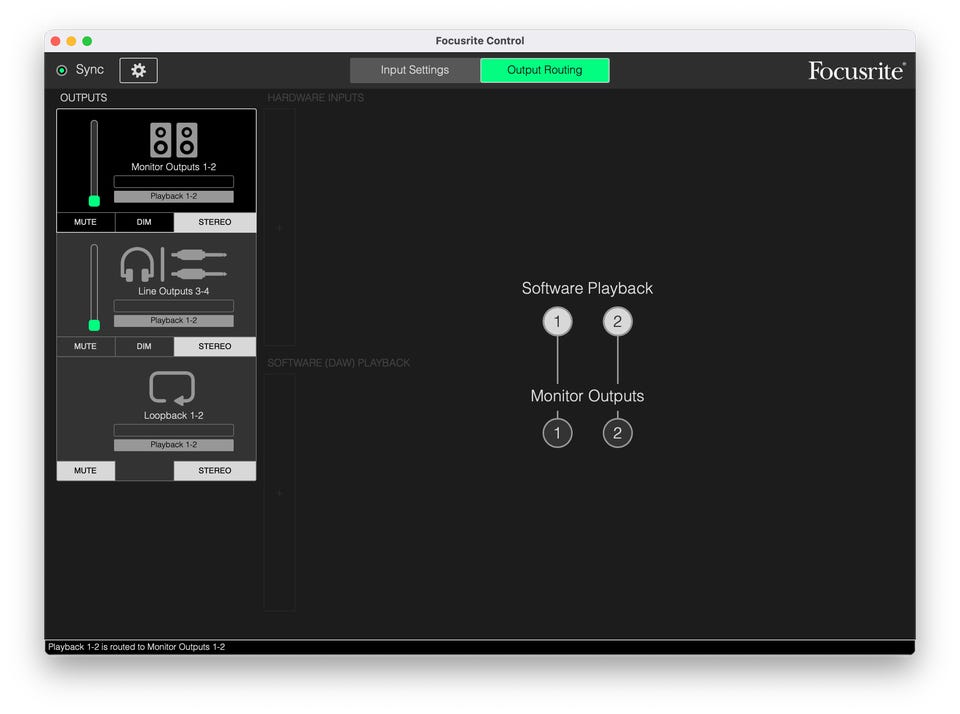The image size is (960, 714).
Task: Switch to the Output Routing tab
Action: pos(544,70)
